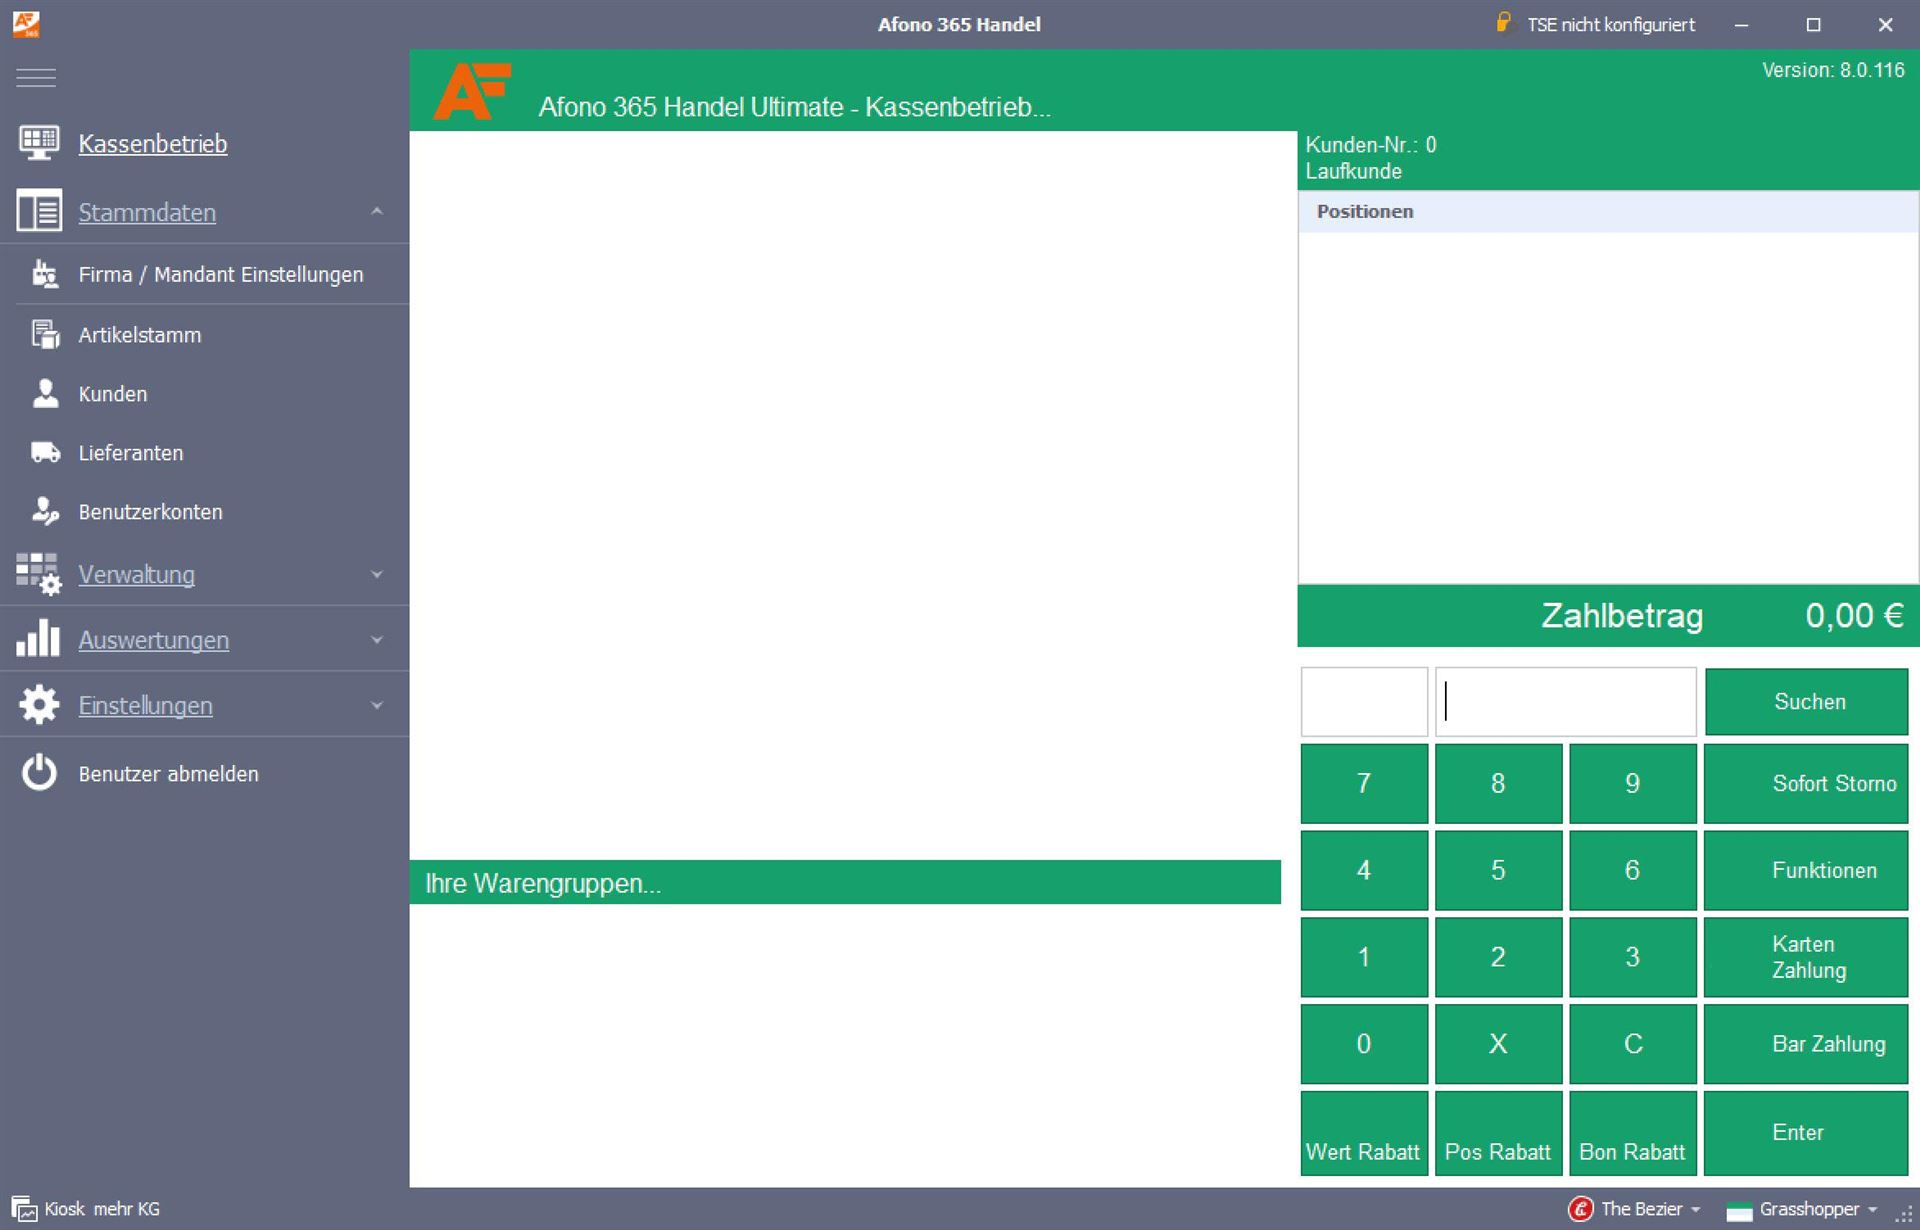Click the Ihre Warengruppen... header bar
Image resolution: width=1920 pixels, height=1230 pixels.
(845, 882)
